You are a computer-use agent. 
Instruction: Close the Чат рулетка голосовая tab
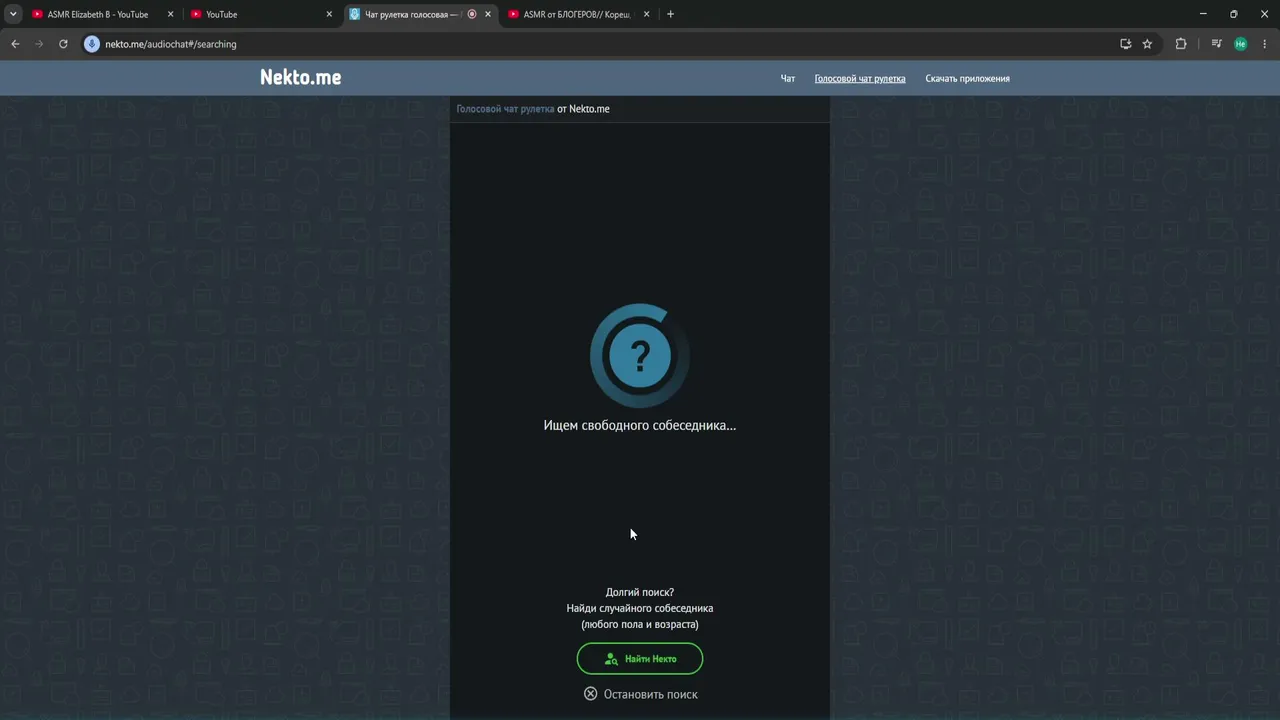point(488,14)
